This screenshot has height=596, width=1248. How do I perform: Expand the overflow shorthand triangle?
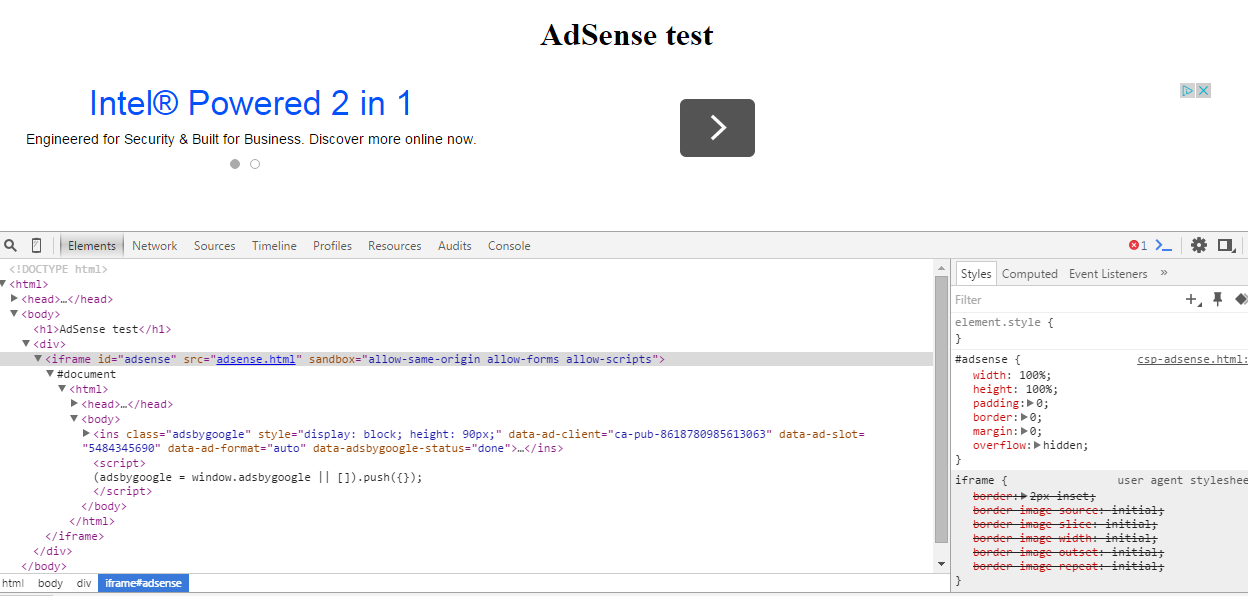pos(1038,446)
